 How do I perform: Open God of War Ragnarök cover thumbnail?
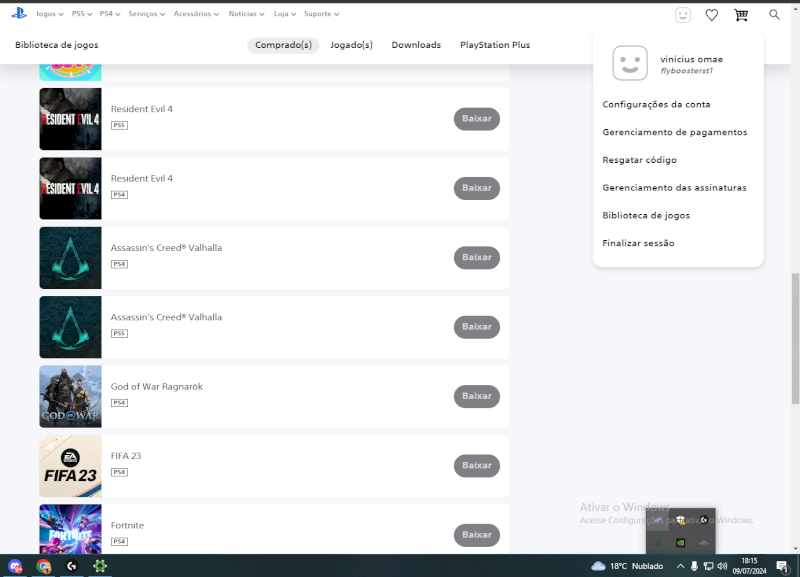70,396
